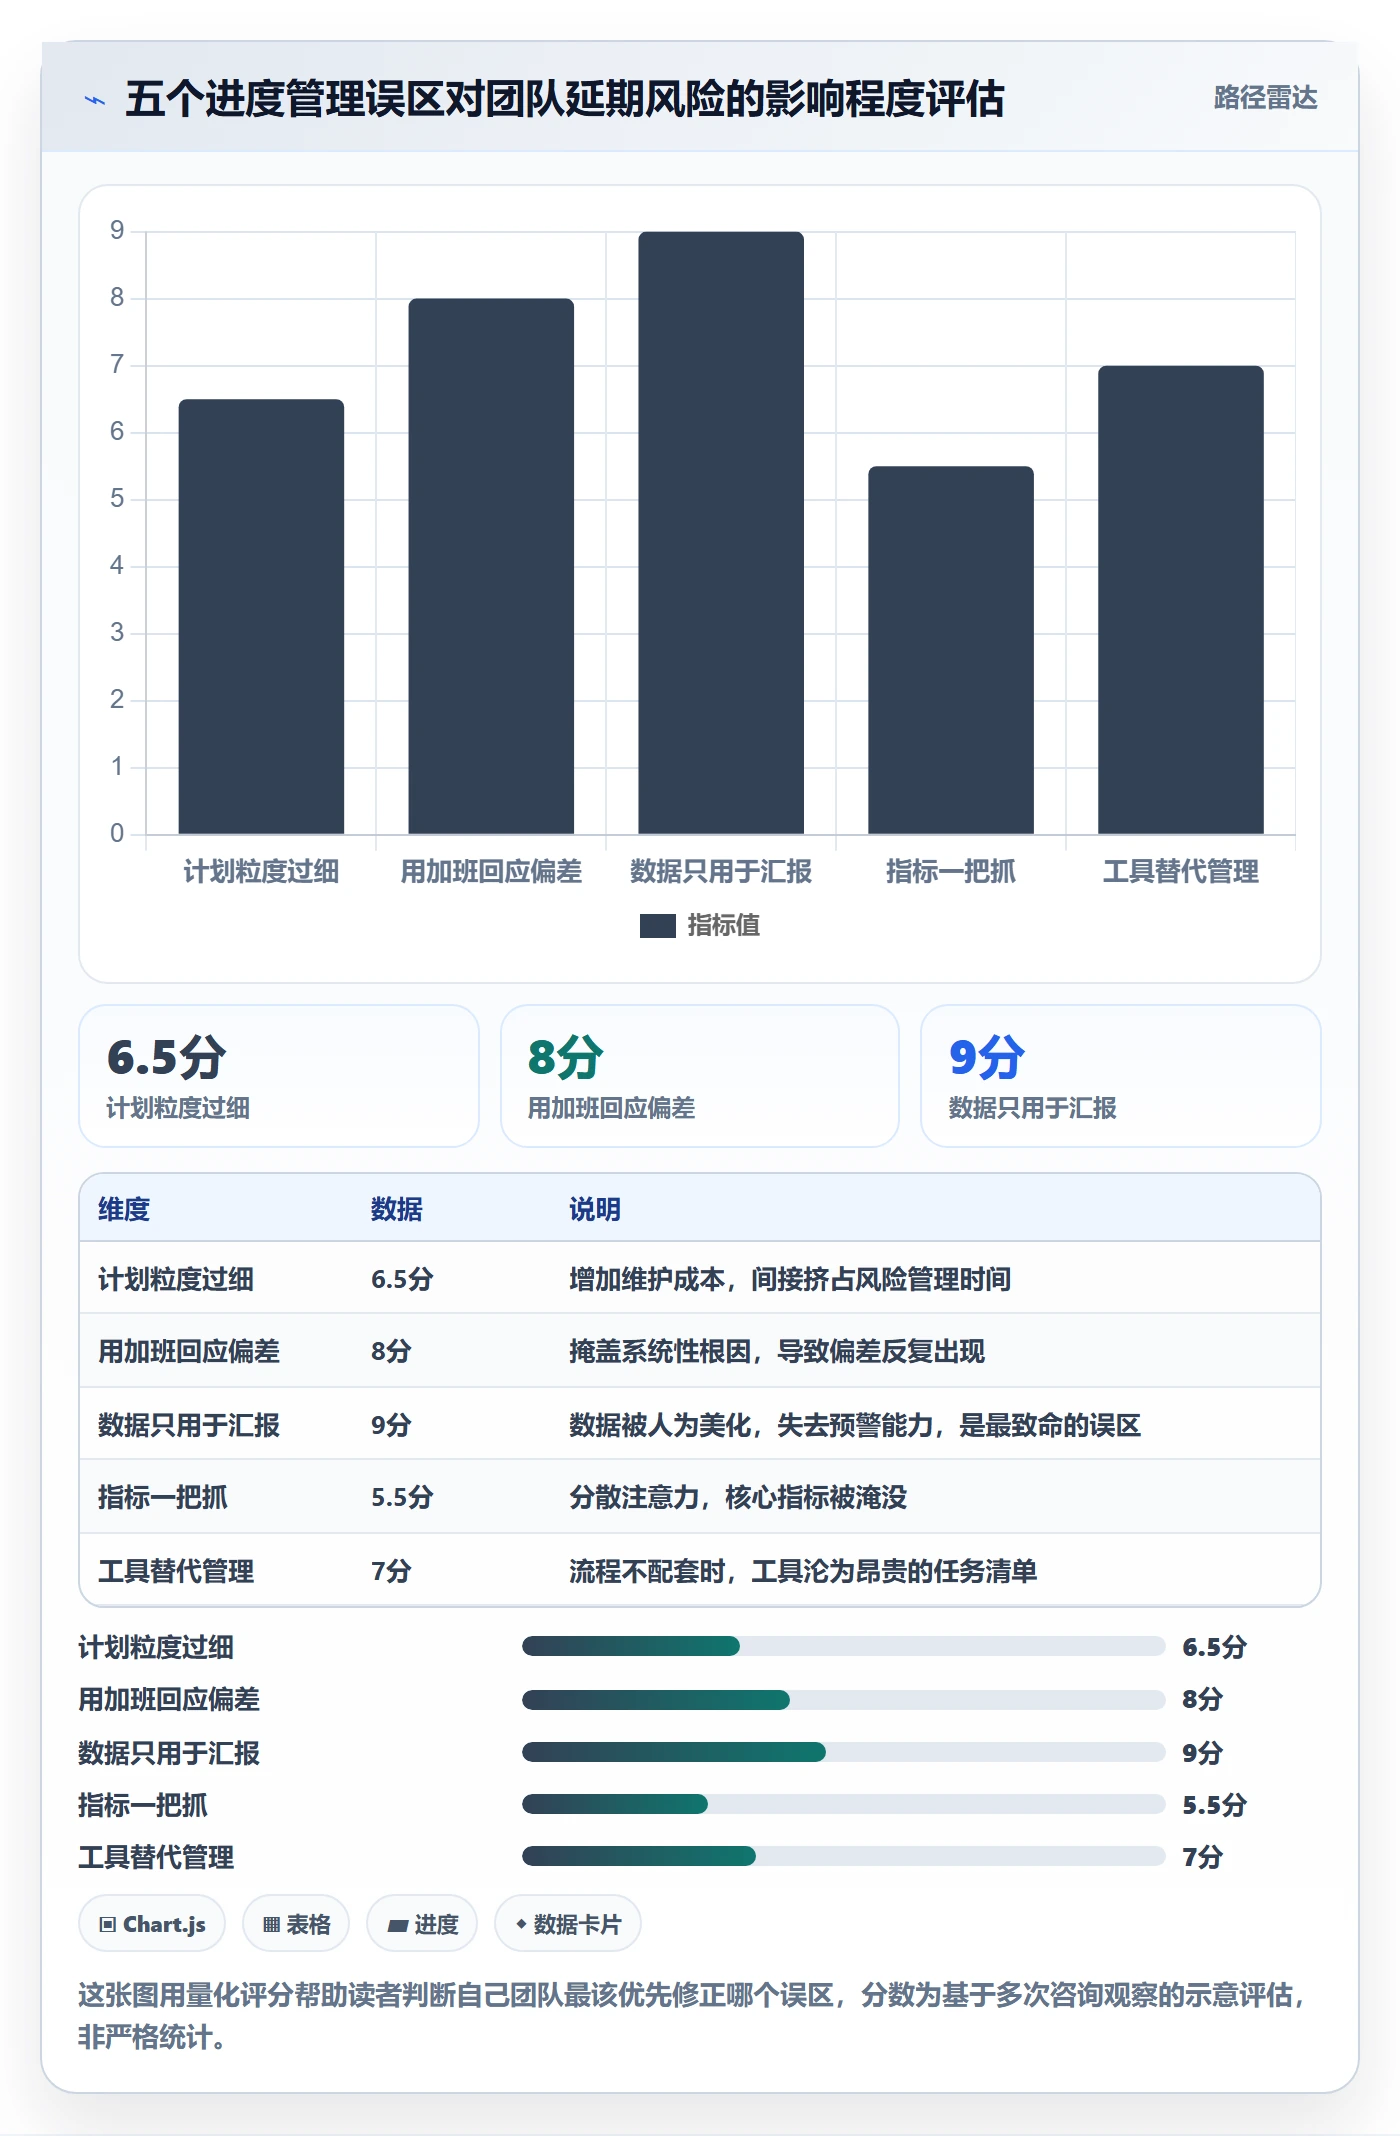Viewport: 1400px width, 2136px height.
Task: Click the footnote paragraph about 量化评分
Action: tap(693, 2016)
